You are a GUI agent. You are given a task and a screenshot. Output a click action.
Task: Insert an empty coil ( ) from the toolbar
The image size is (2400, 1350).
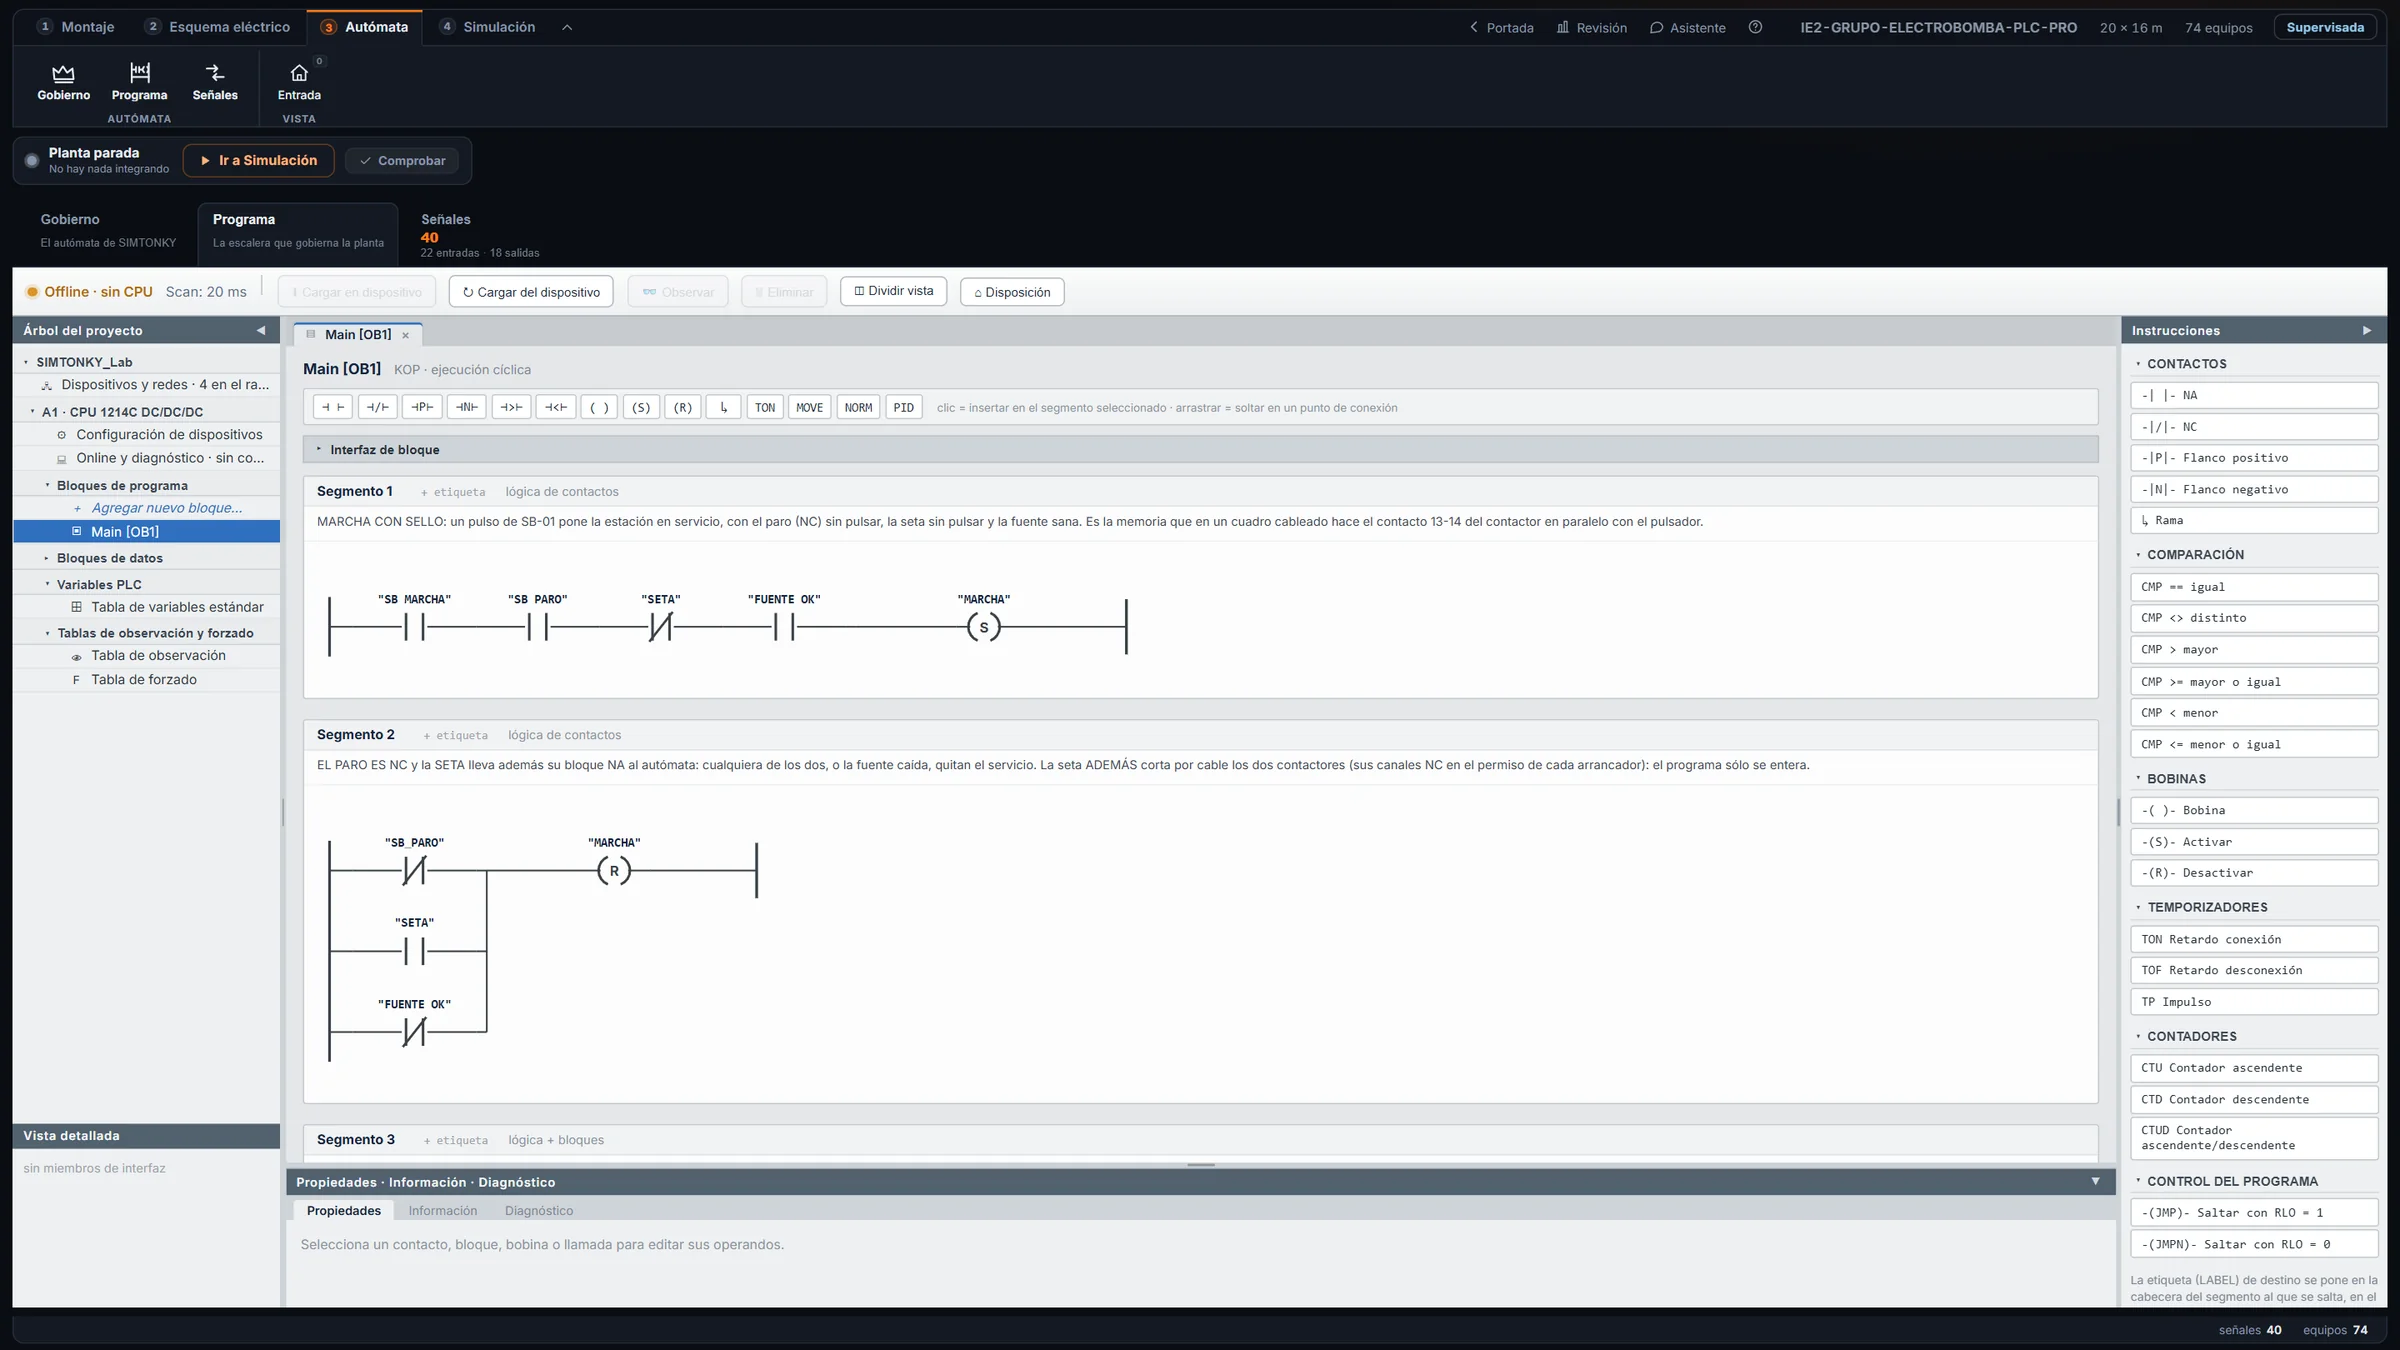tap(599, 407)
